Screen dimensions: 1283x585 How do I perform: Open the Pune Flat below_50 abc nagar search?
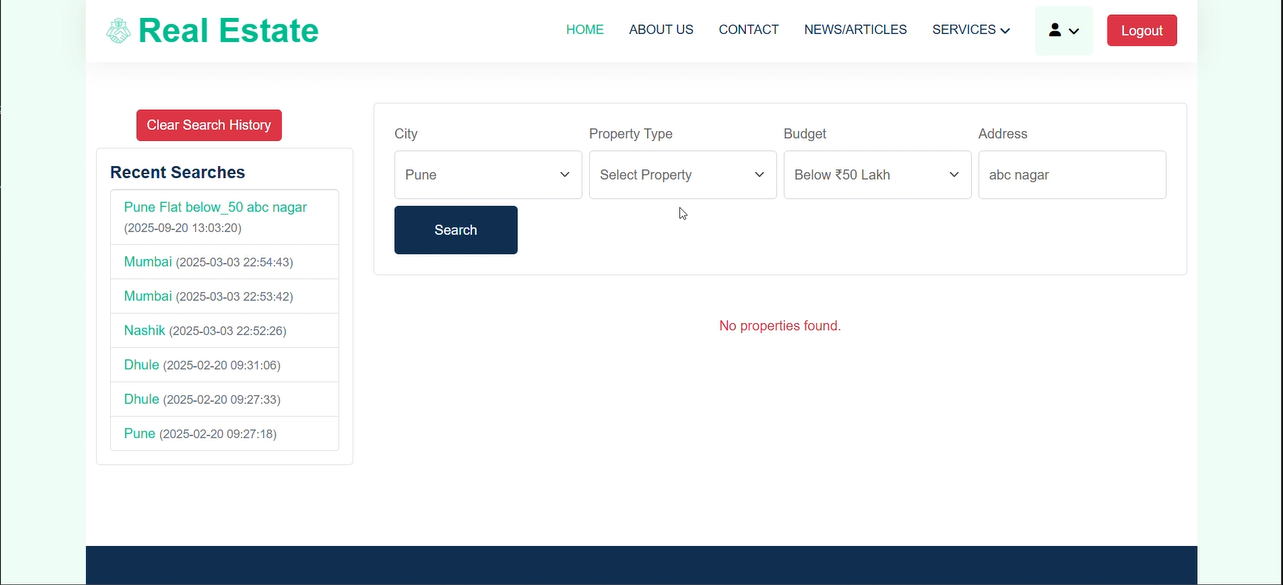[215, 207]
